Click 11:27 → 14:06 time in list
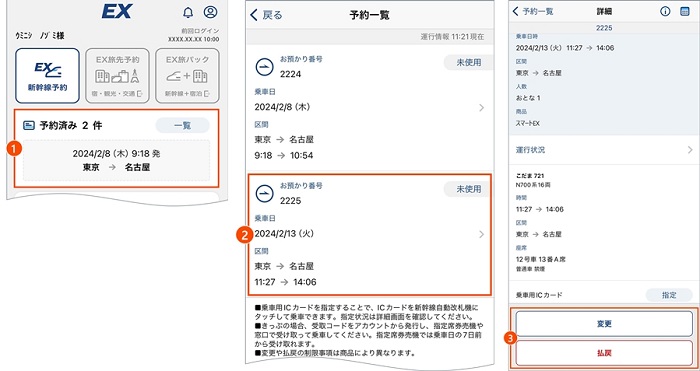This screenshot has height=371, width=700. point(285,282)
